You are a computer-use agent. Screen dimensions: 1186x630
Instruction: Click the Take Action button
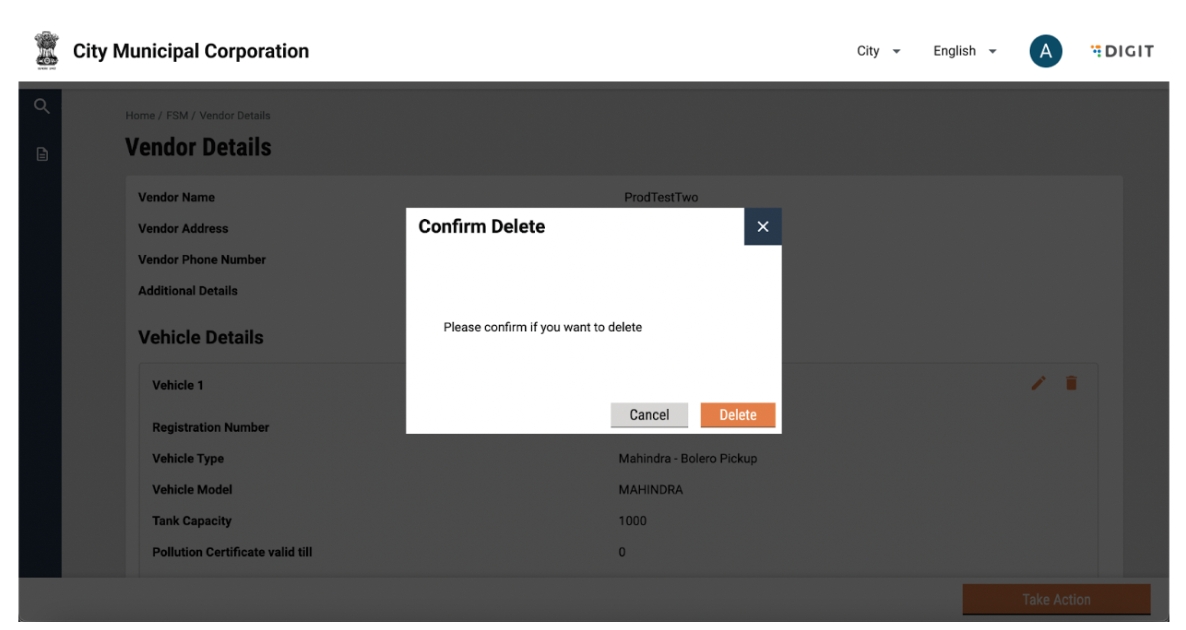point(1056,600)
